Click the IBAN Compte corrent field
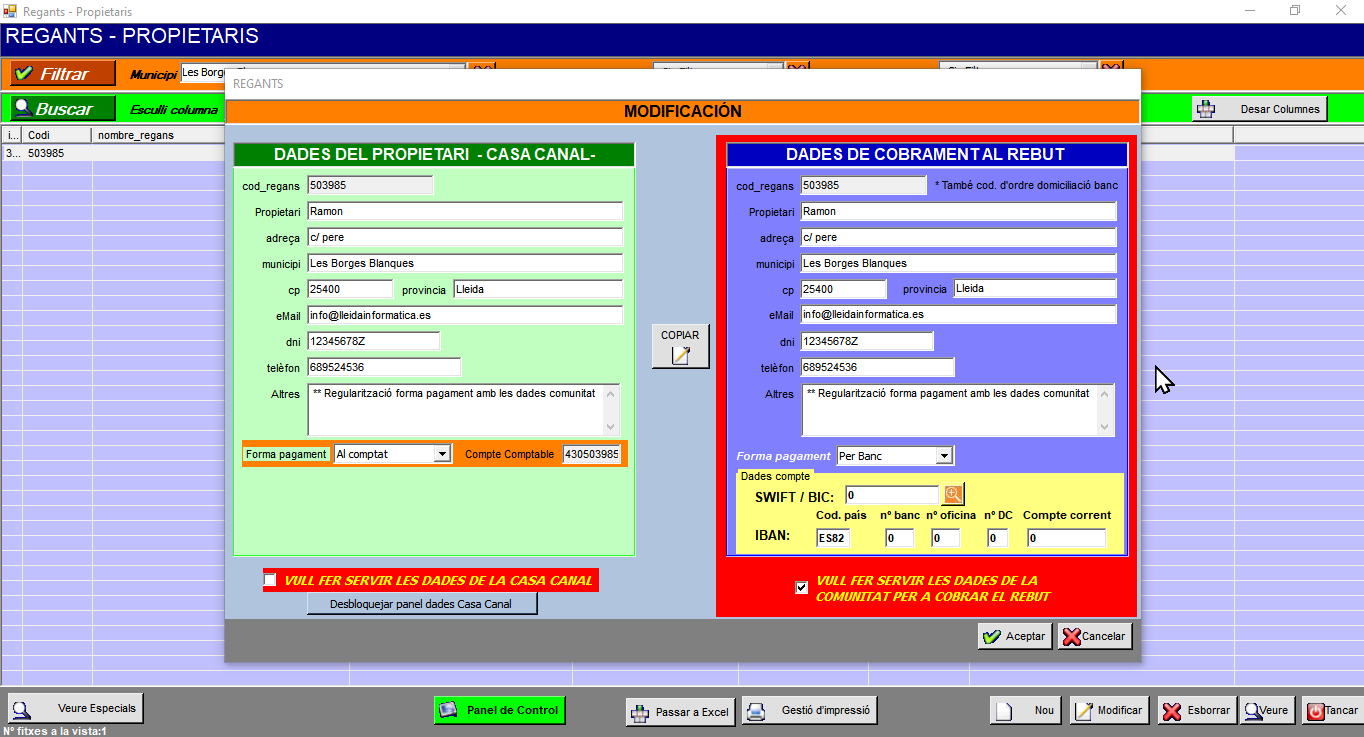 coord(1066,538)
